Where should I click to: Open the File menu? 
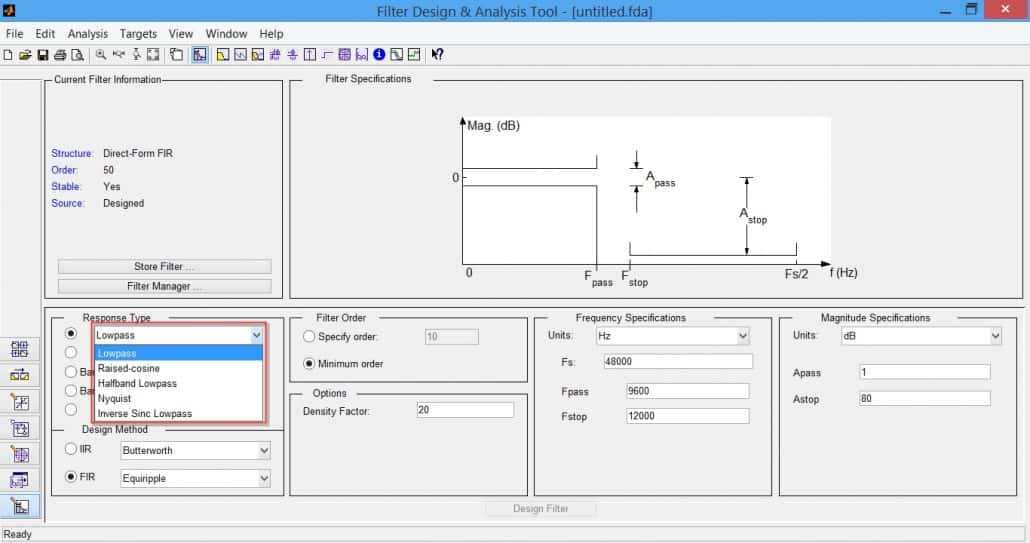pos(14,33)
